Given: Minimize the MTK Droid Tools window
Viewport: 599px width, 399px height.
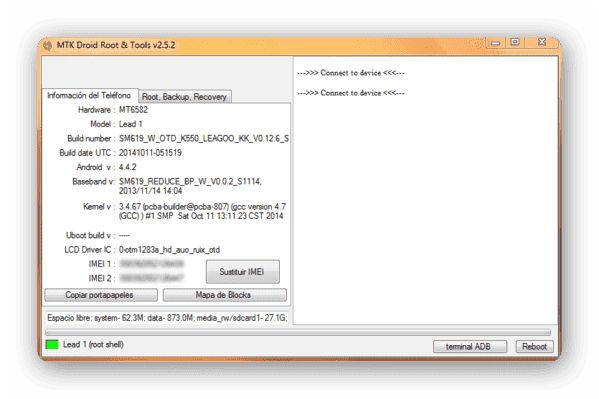Looking at the screenshot, I should pyautogui.click(x=495, y=42).
